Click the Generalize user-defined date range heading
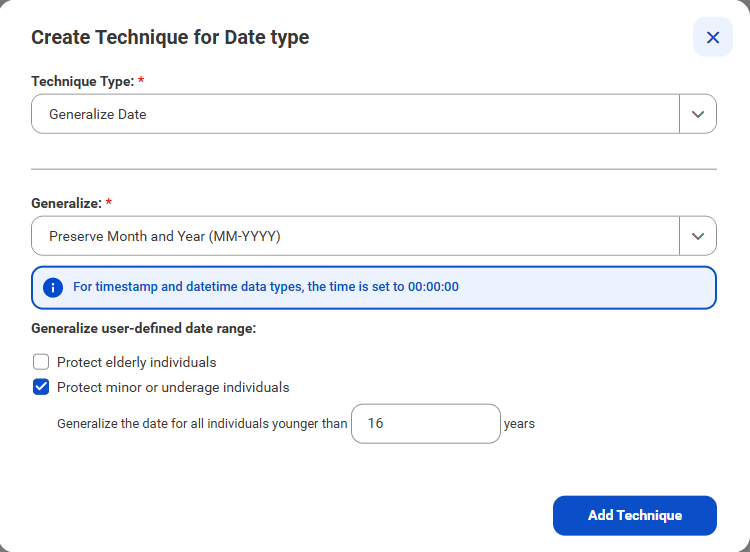 144,329
